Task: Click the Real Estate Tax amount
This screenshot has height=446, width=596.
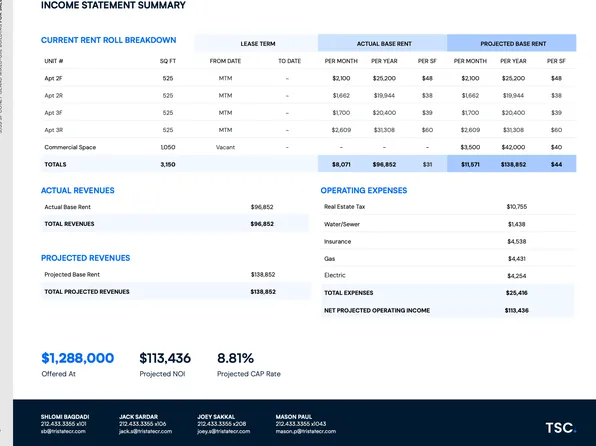Action: pos(517,206)
